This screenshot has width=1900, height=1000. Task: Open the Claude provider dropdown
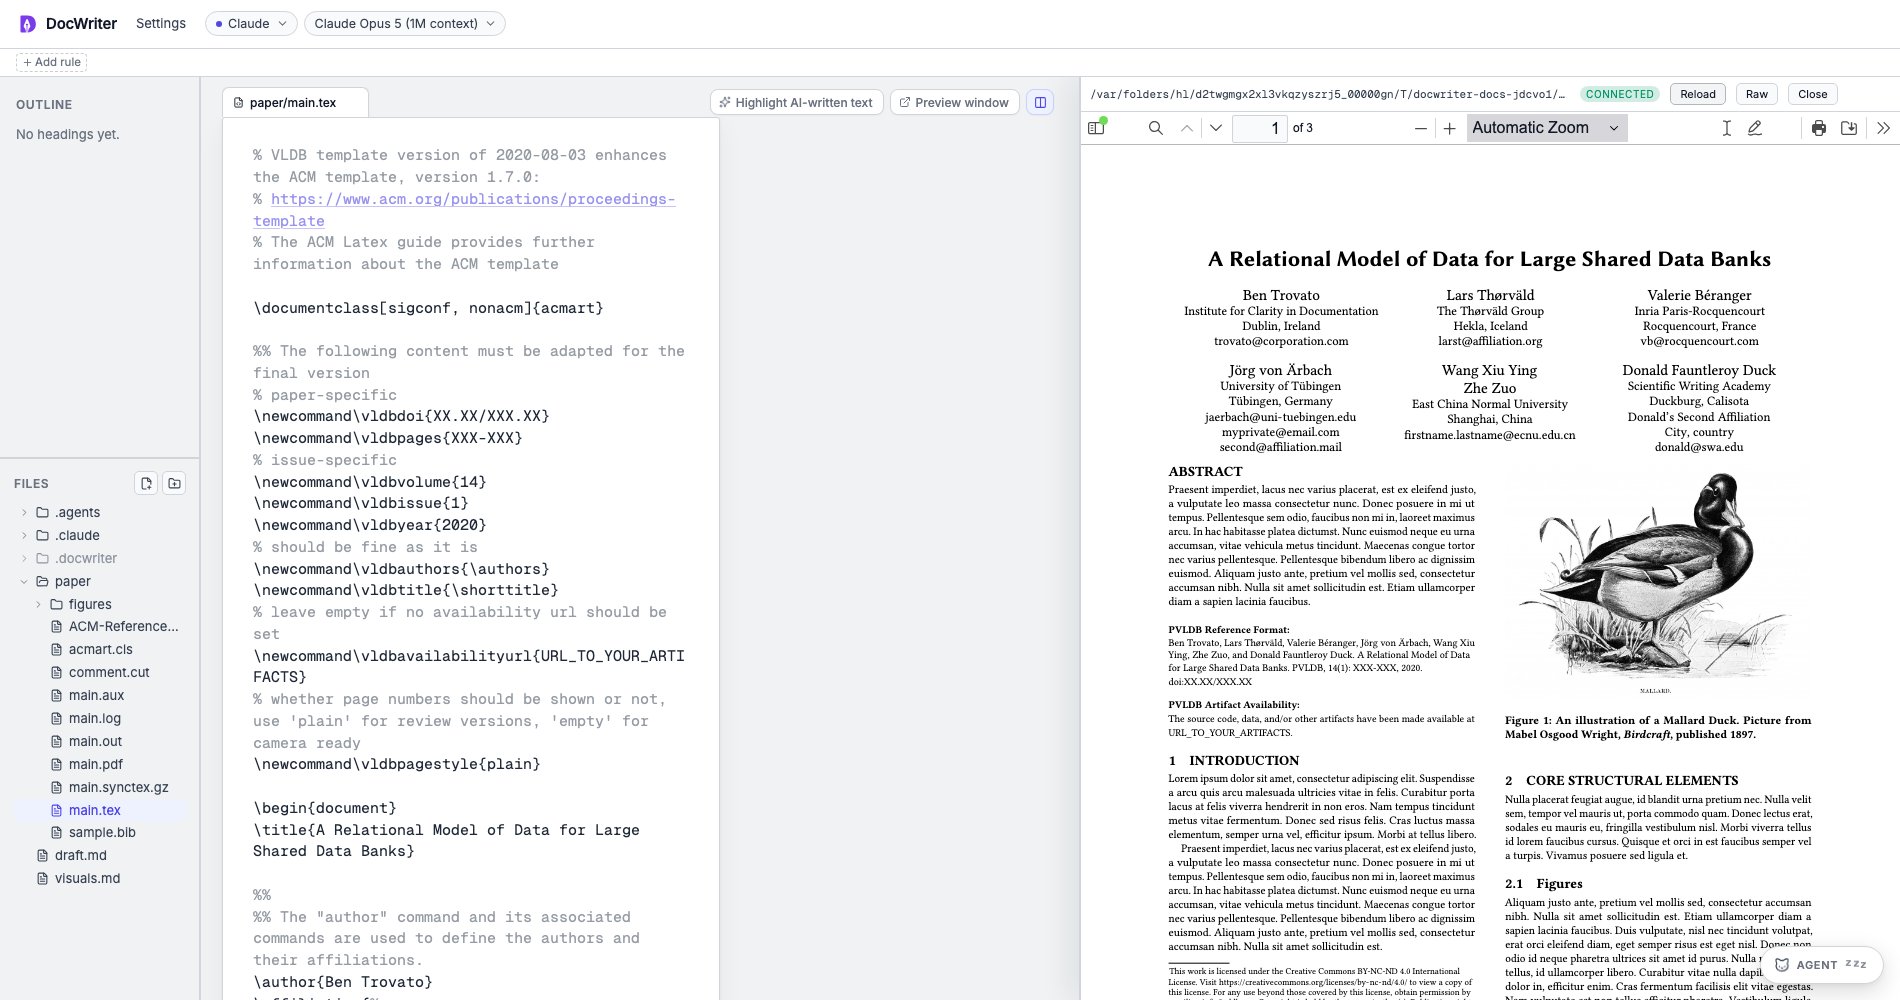(251, 23)
